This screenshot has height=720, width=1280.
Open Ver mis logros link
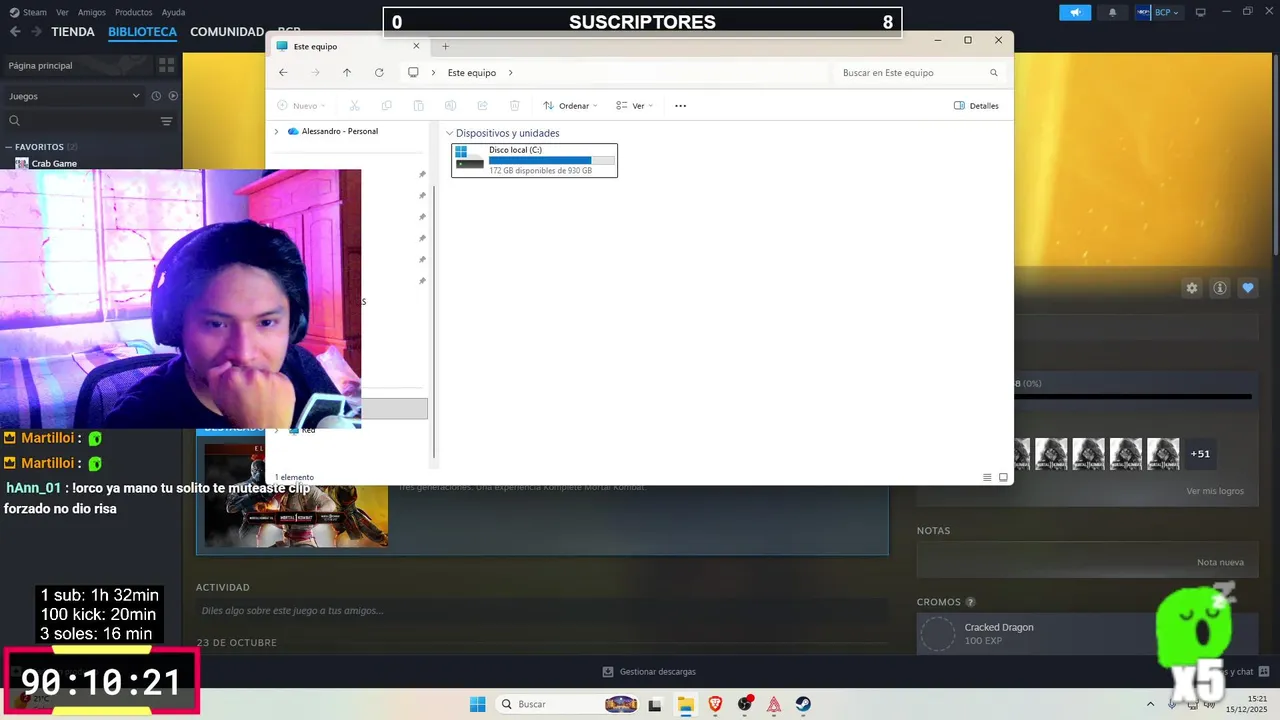1215,491
